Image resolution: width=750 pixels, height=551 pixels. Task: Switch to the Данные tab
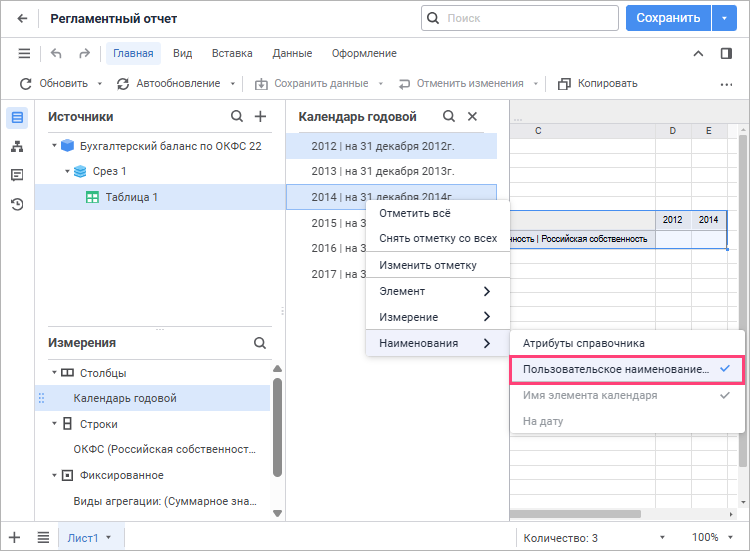[292, 53]
